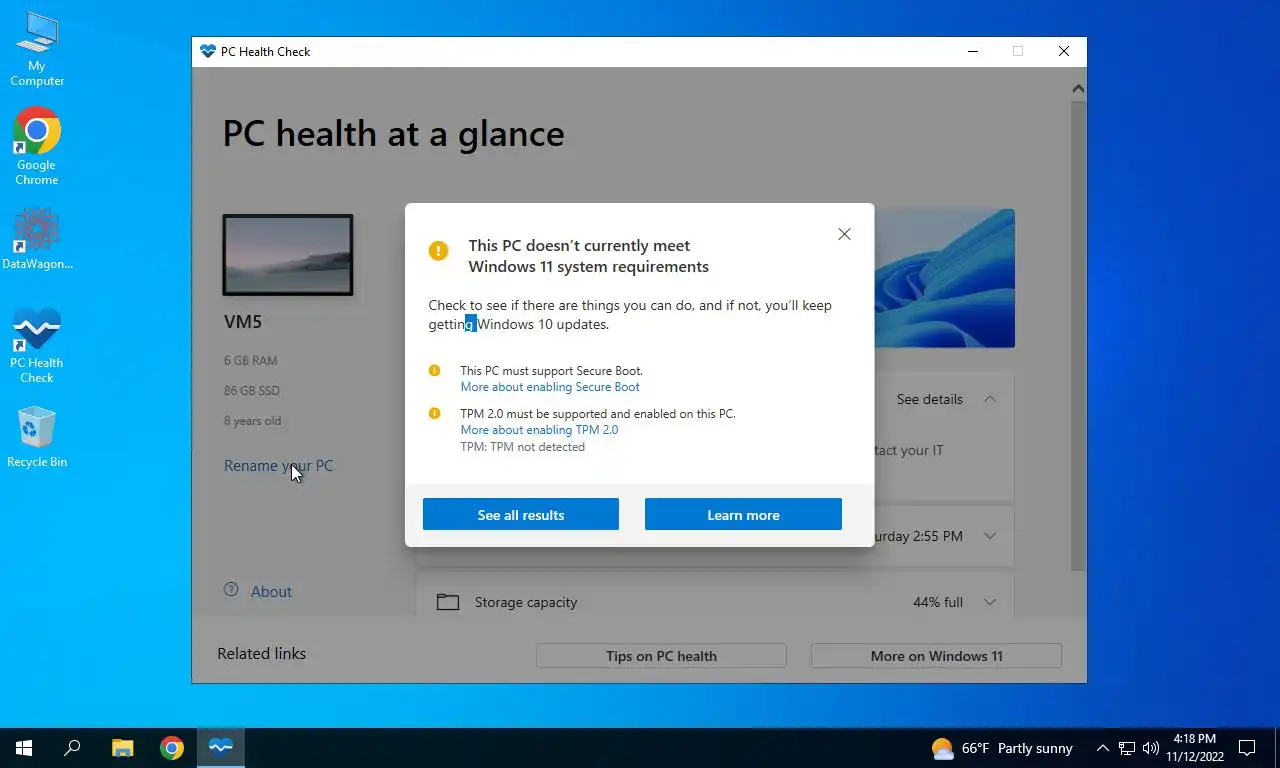Show hidden system tray icons
Image resolution: width=1280 pixels, height=768 pixels.
pos(1103,748)
